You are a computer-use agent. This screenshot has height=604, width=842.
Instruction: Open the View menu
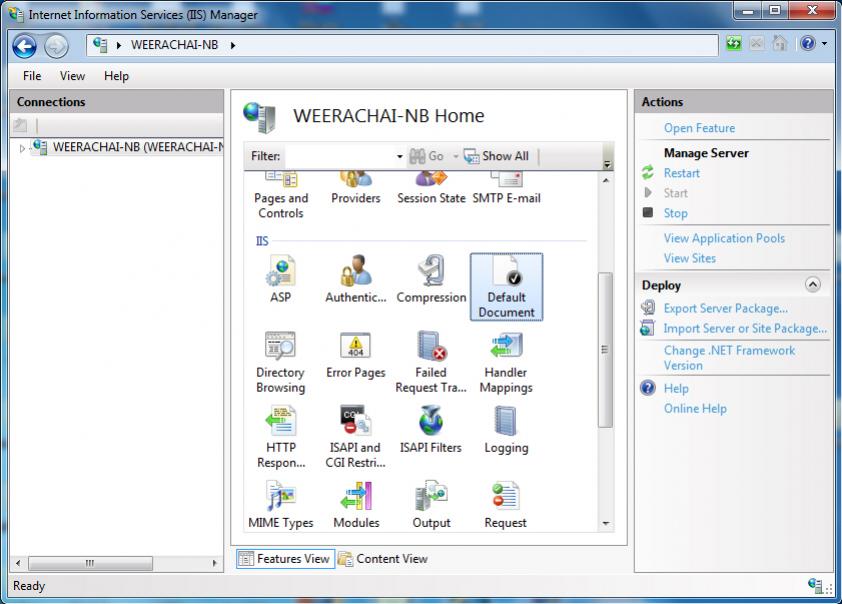coord(72,76)
